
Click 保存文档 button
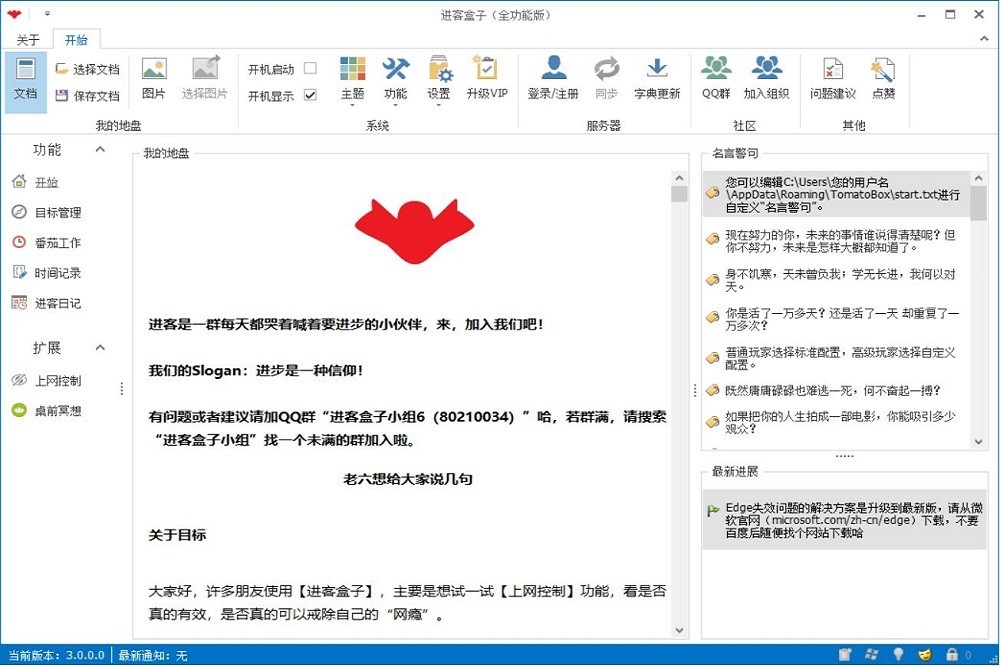tap(87, 96)
